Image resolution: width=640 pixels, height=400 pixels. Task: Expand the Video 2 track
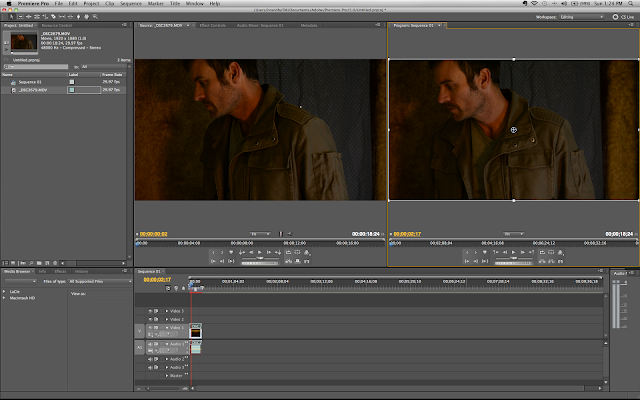(167, 319)
